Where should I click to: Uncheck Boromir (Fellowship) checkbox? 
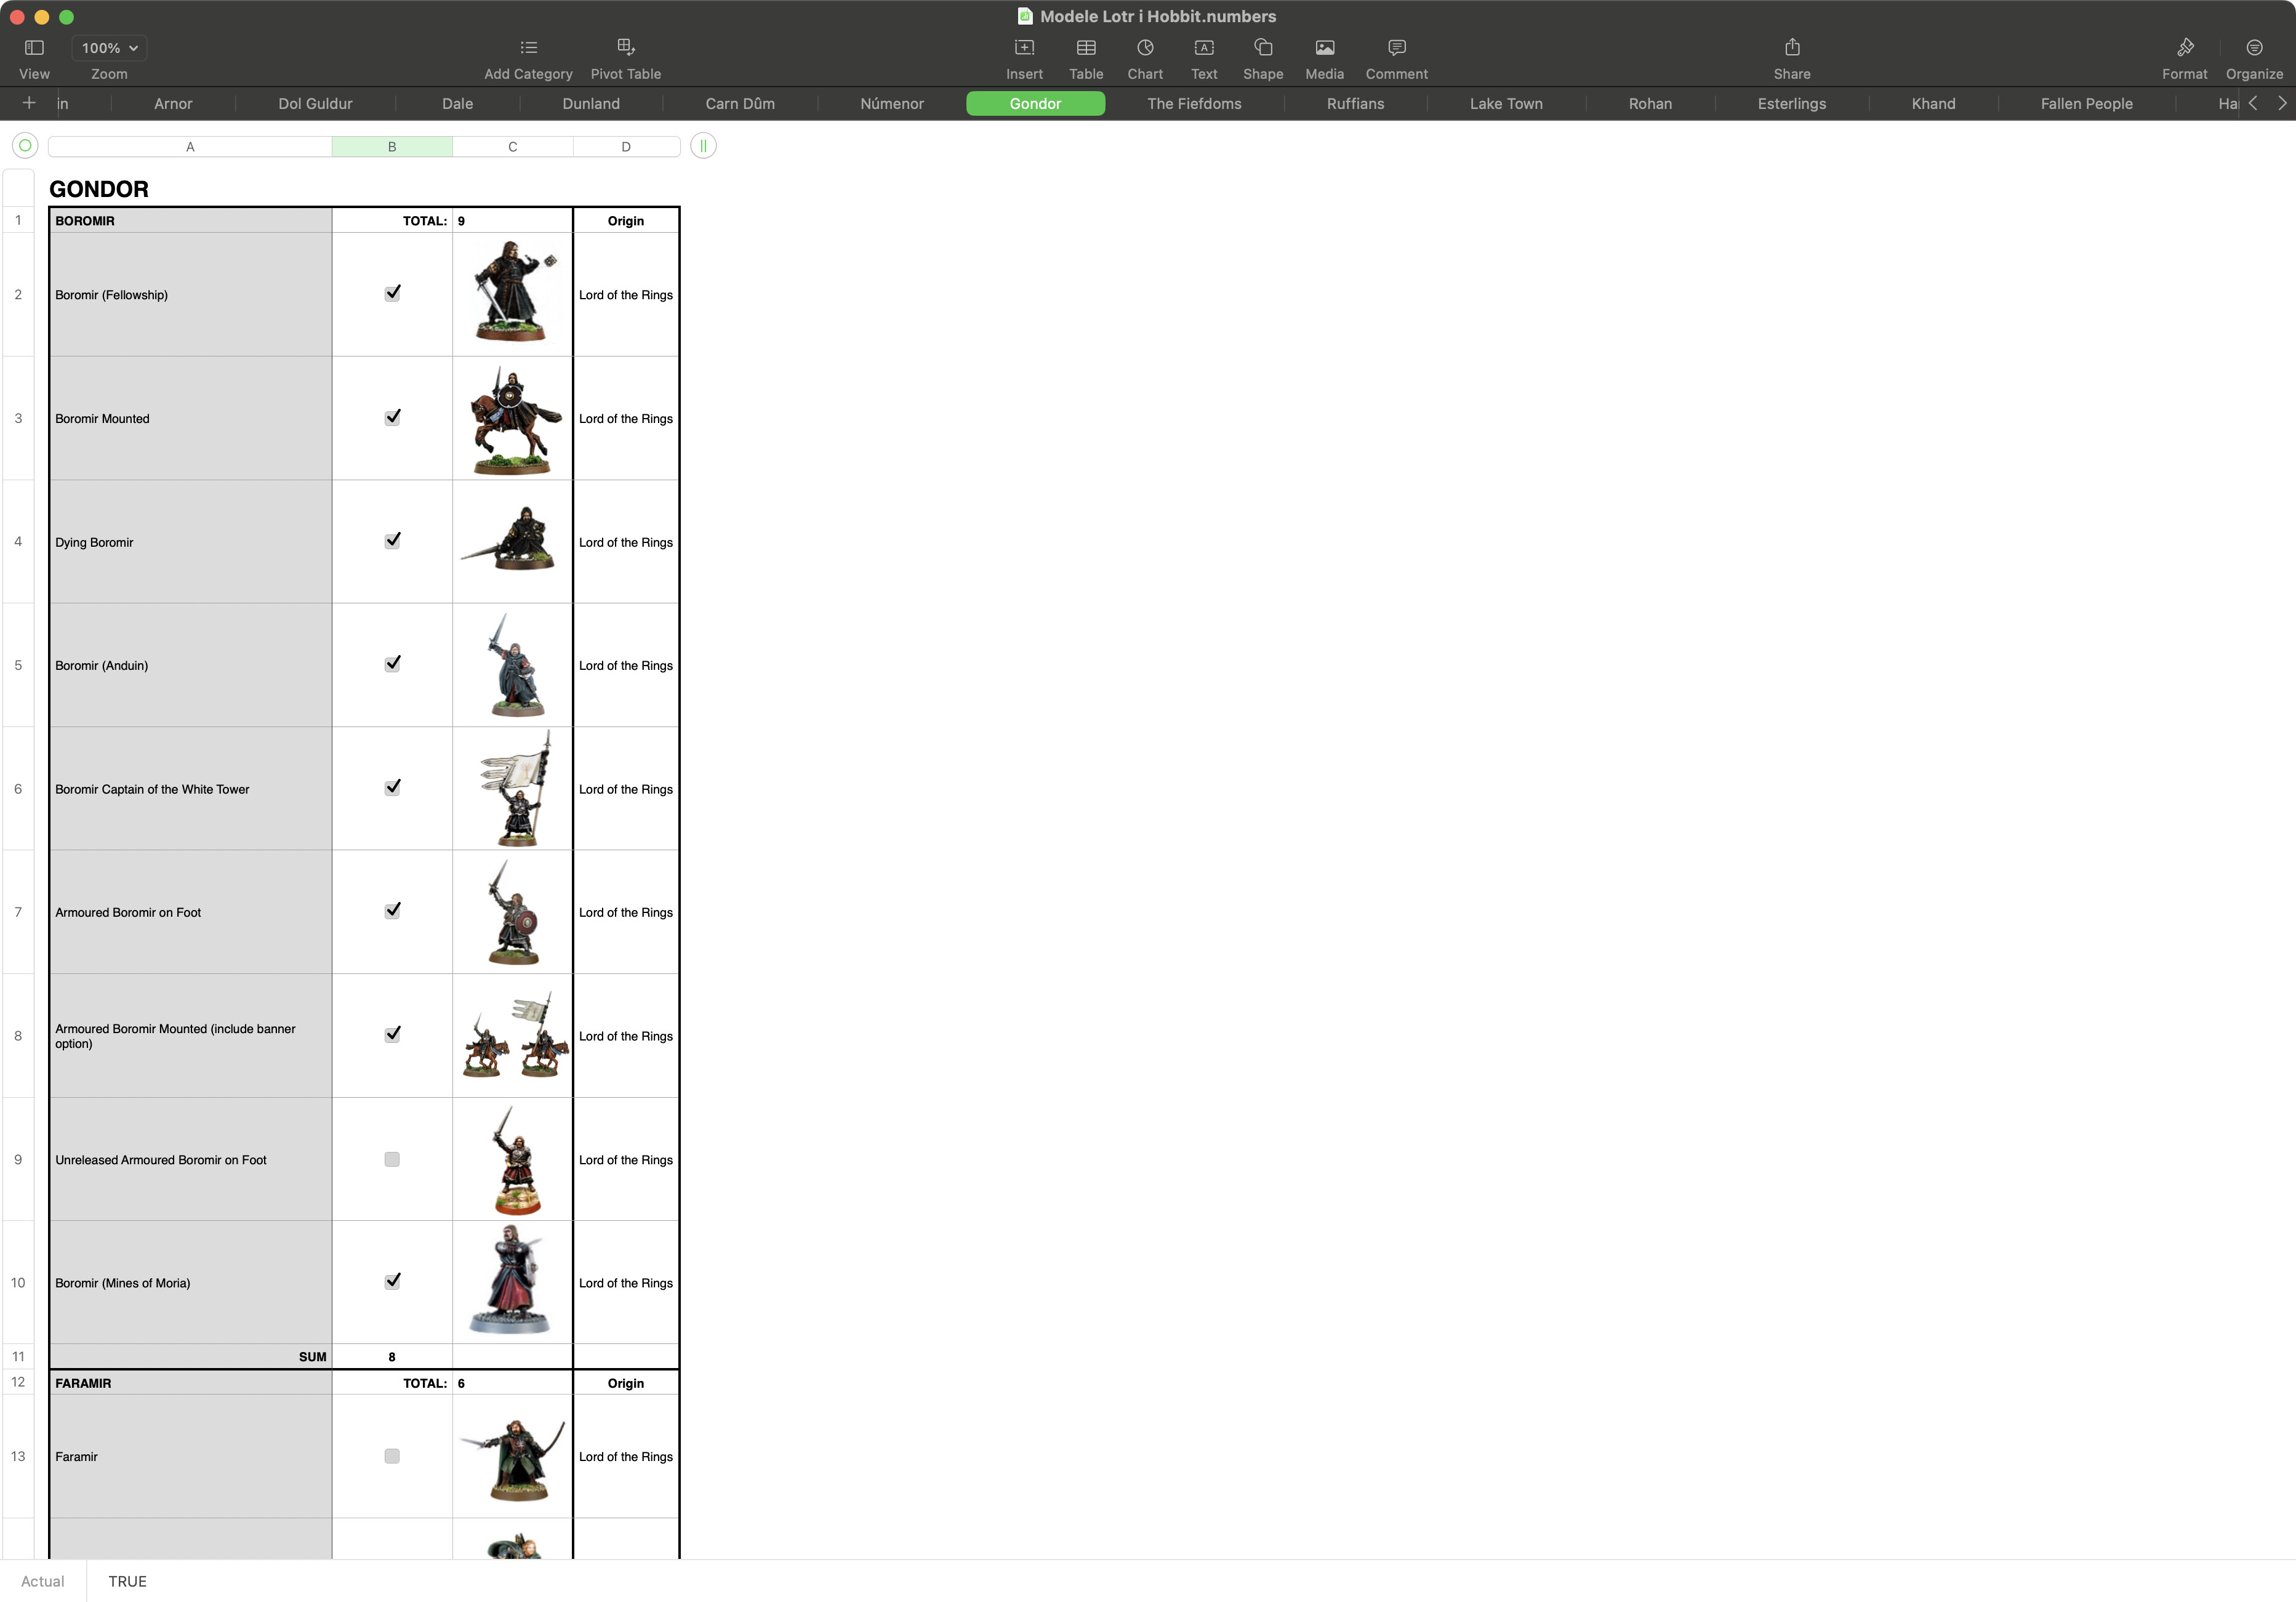[x=392, y=293]
